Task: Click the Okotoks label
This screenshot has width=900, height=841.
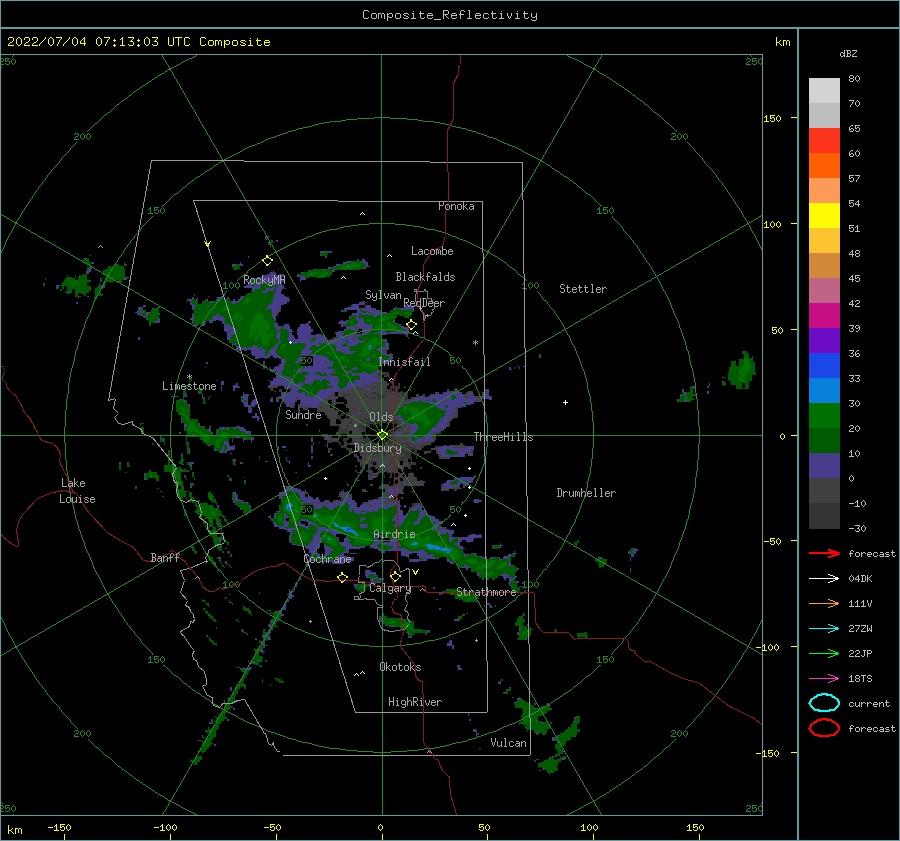Action: point(400,667)
